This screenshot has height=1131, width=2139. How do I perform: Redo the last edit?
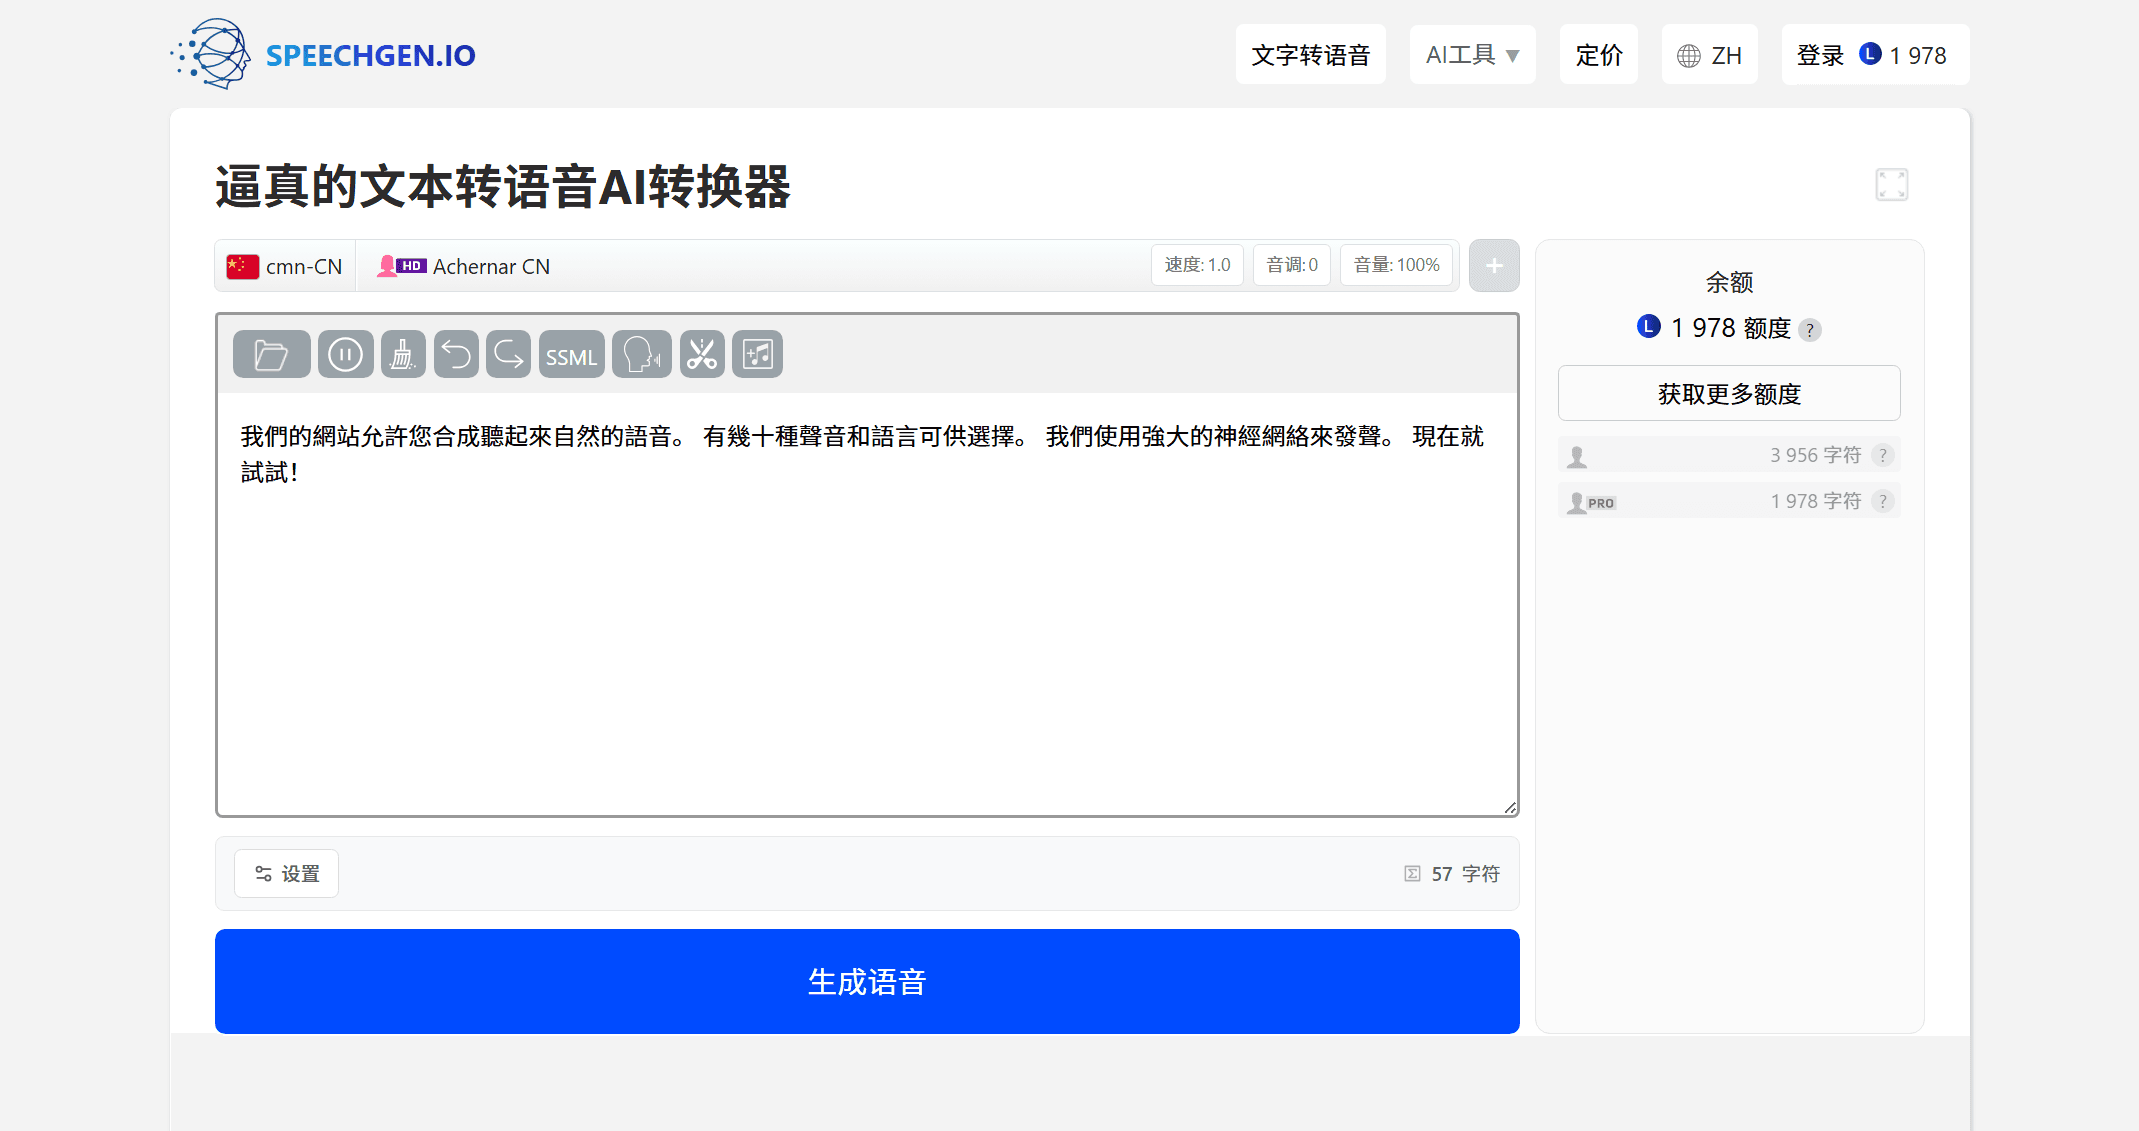click(508, 353)
